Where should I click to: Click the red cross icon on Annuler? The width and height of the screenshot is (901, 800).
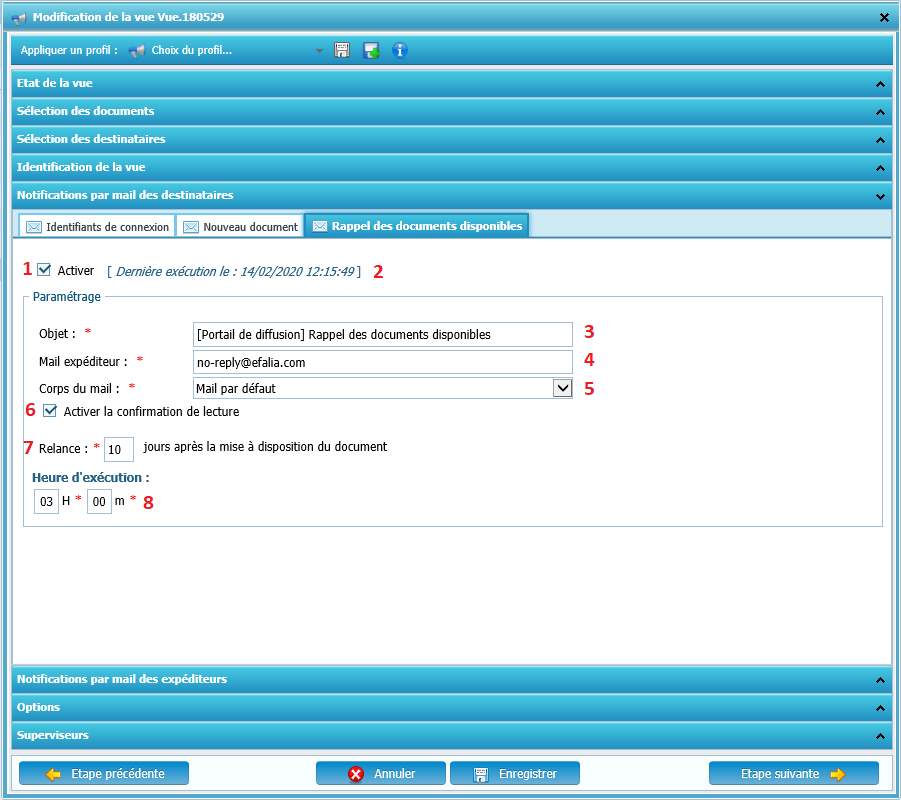coord(355,773)
